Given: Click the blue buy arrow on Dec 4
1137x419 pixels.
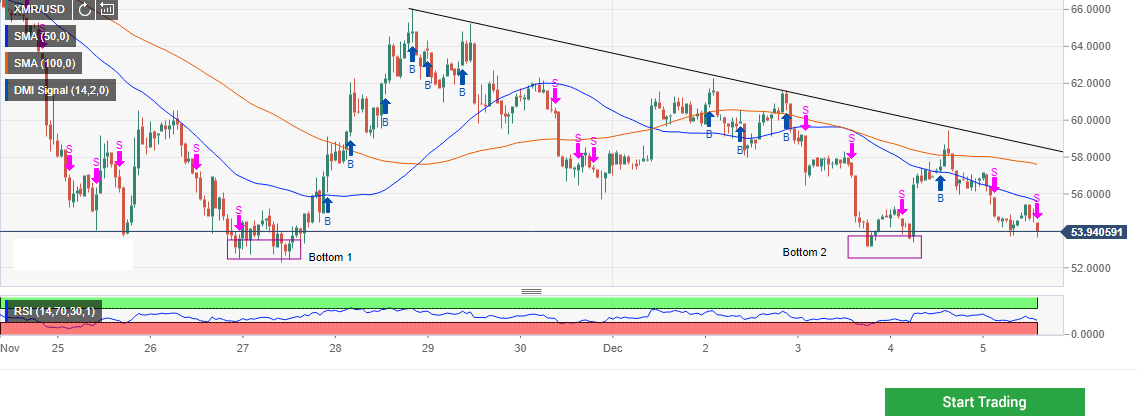Looking at the screenshot, I should [941, 182].
